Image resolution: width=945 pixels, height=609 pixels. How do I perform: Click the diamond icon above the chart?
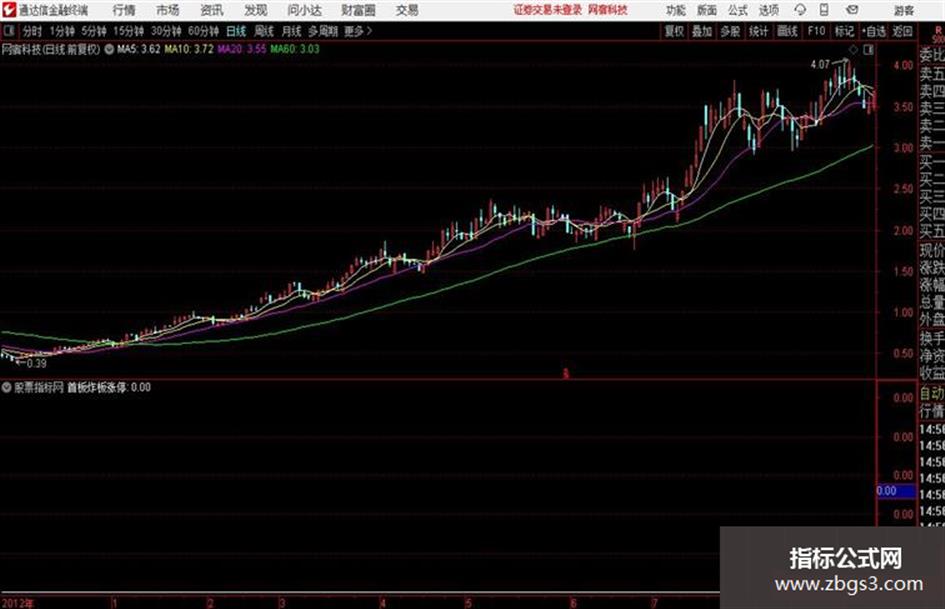(853, 50)
